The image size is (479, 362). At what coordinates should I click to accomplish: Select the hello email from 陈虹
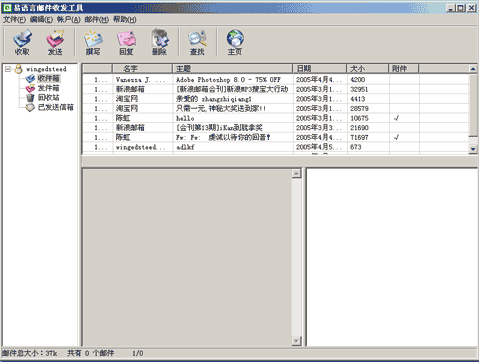(x=275, y=118)
